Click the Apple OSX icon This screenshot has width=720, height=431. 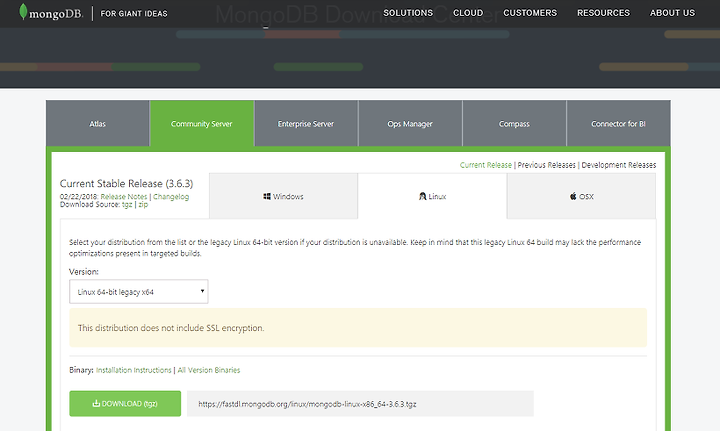tap(573, 196)
